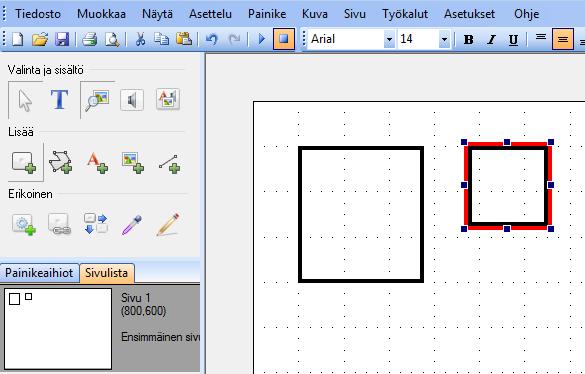Viewport: 585px width, 374px height.
Task: Open the font size 14 dropdown
Action: [x=444, y=39]
